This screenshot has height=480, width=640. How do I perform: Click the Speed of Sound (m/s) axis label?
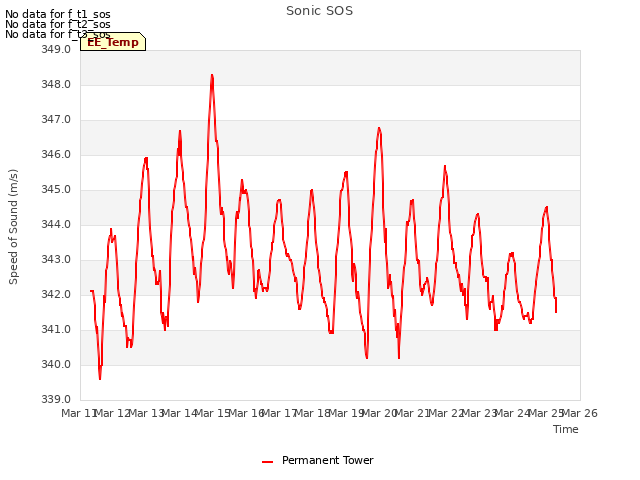[x=13, y=227]
